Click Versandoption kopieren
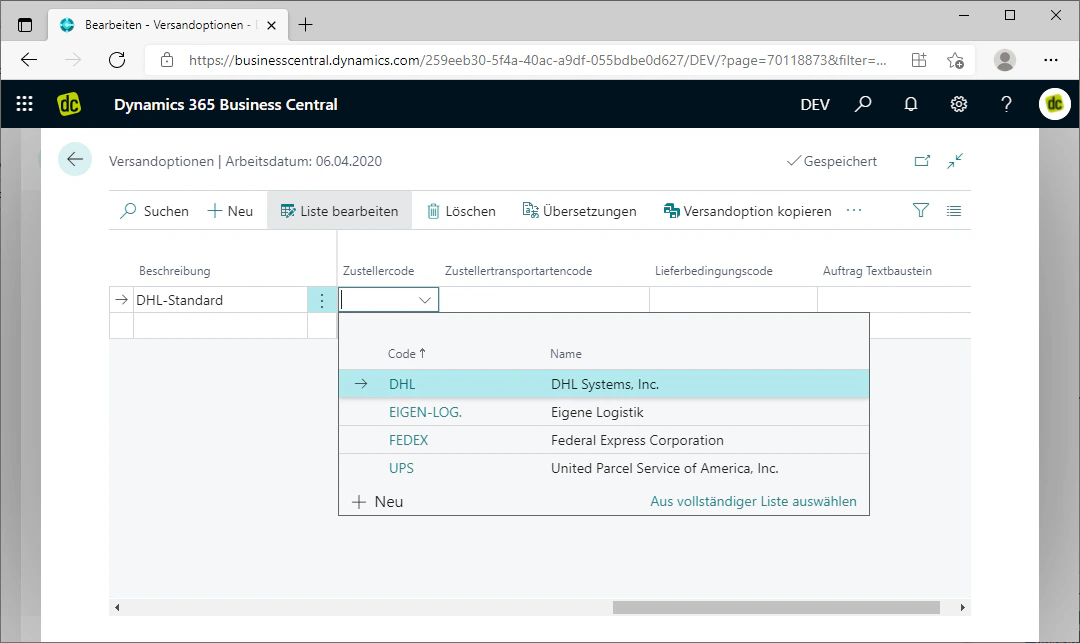This screenshot has width=1080, height=643. point(747,211)
